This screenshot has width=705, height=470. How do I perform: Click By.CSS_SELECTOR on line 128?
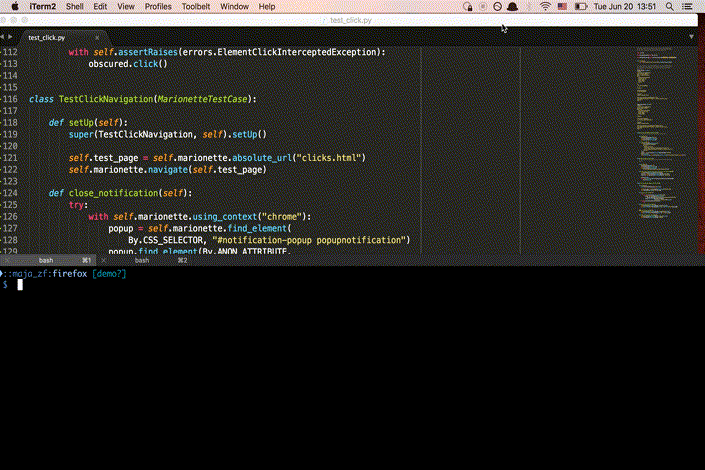165,240
